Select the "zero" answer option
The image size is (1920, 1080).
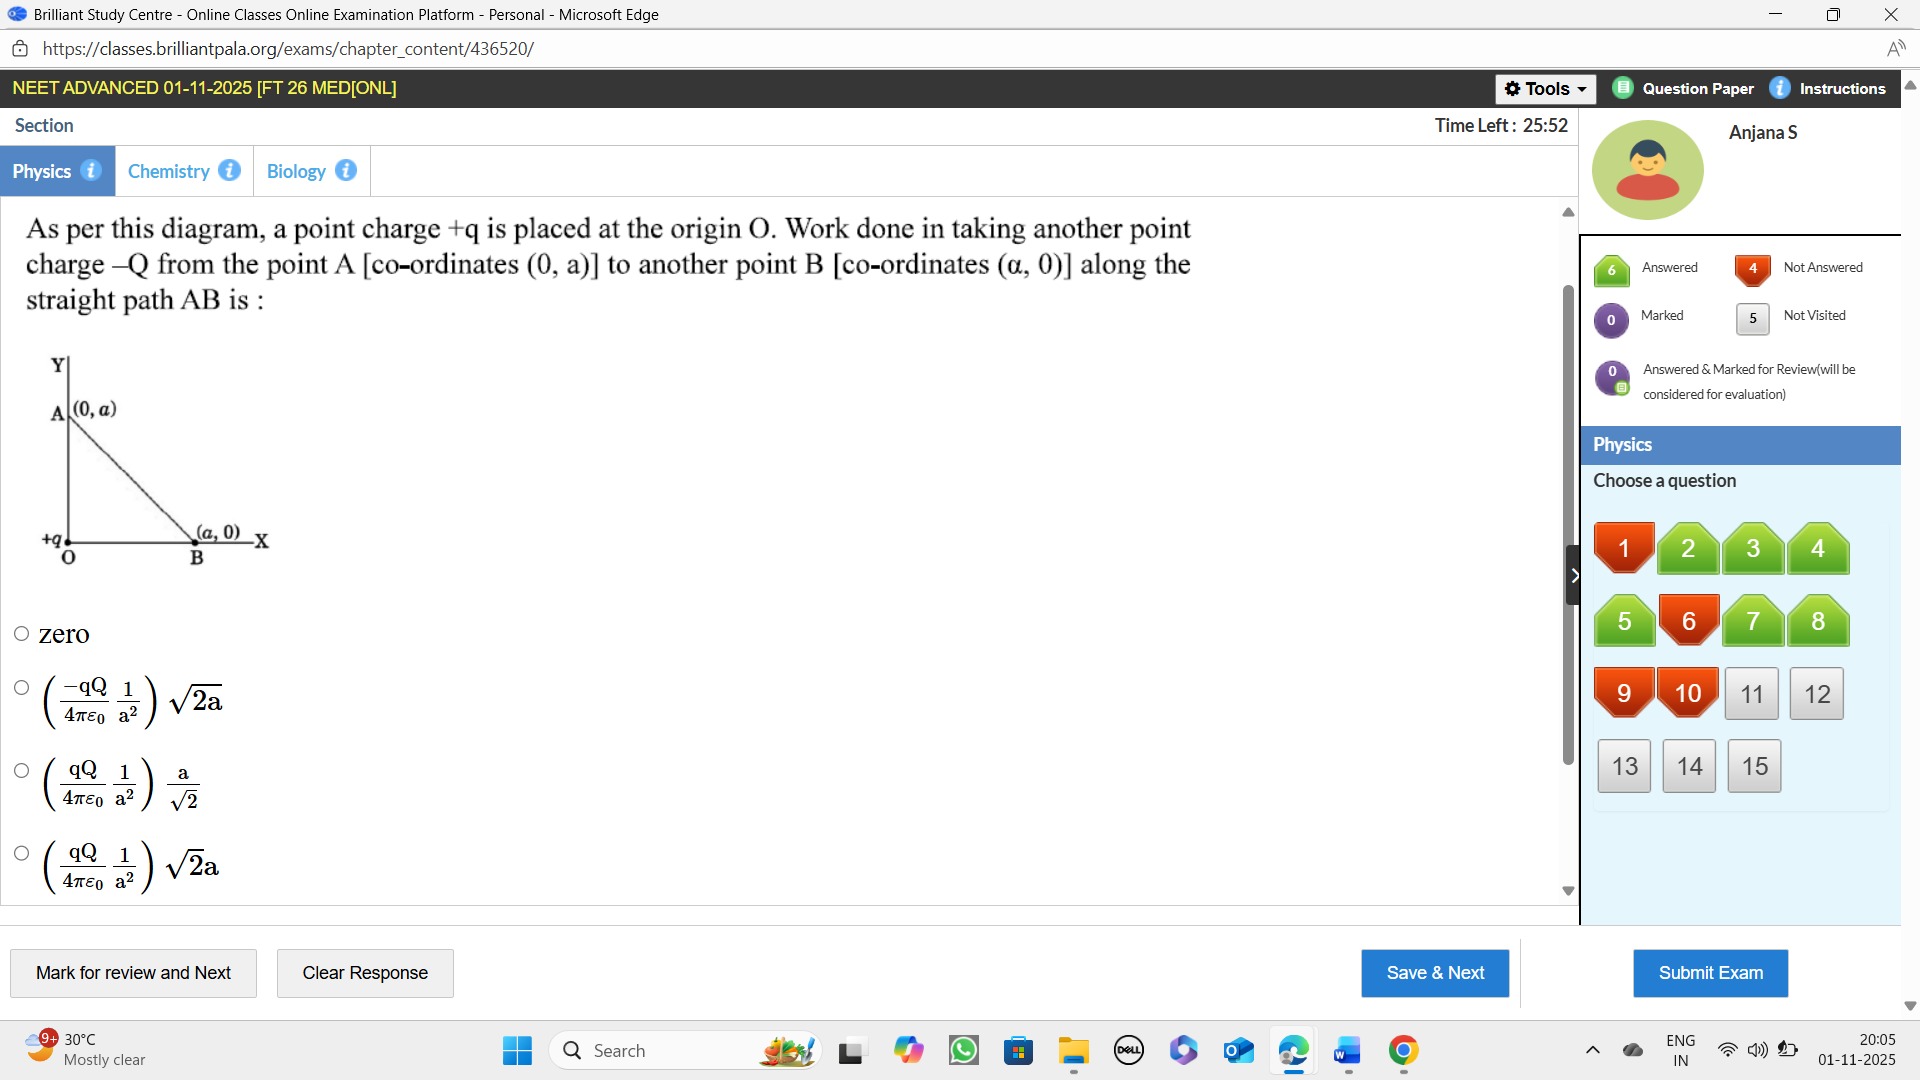[22, 634]
